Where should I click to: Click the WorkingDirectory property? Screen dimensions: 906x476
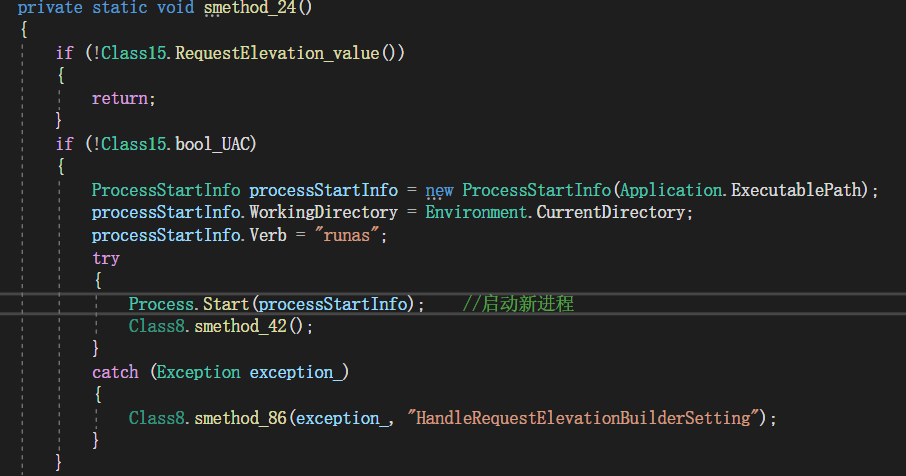click(324, 213)
